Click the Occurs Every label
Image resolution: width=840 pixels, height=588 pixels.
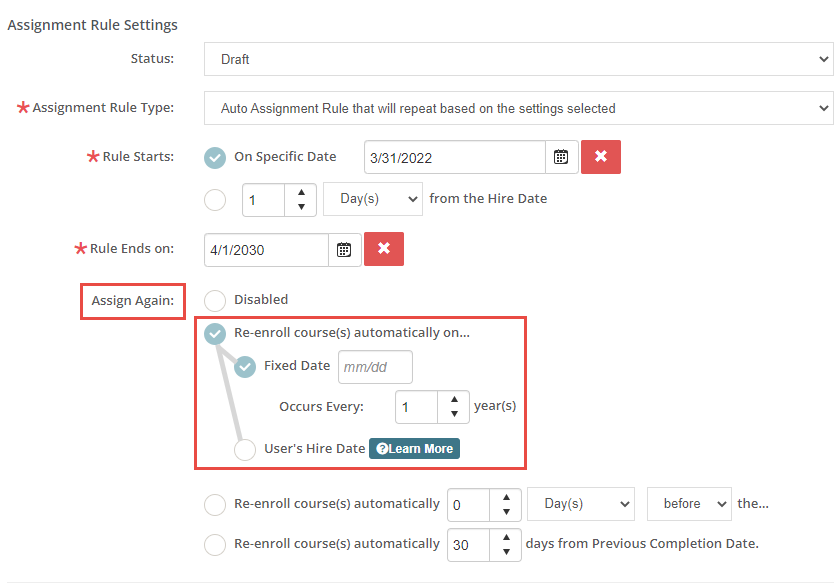click(x=321, y=406)
